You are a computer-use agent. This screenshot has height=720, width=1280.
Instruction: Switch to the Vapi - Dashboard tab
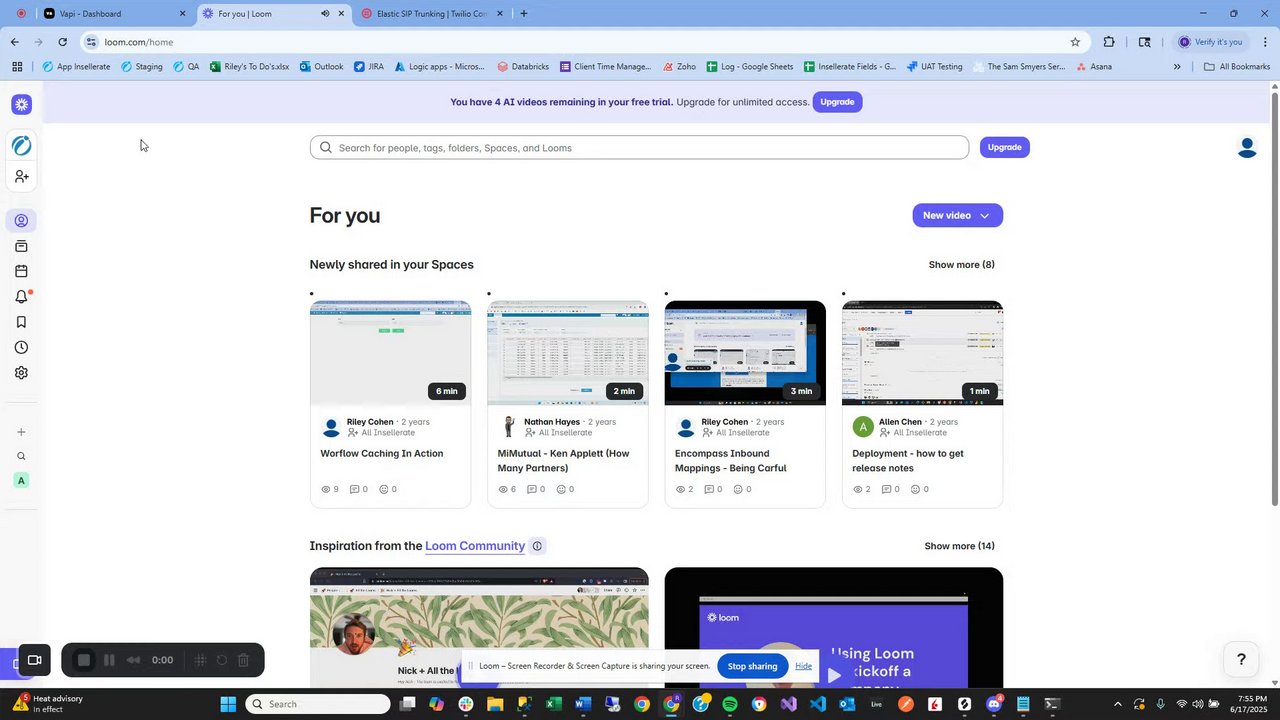(x=113, y=14)
